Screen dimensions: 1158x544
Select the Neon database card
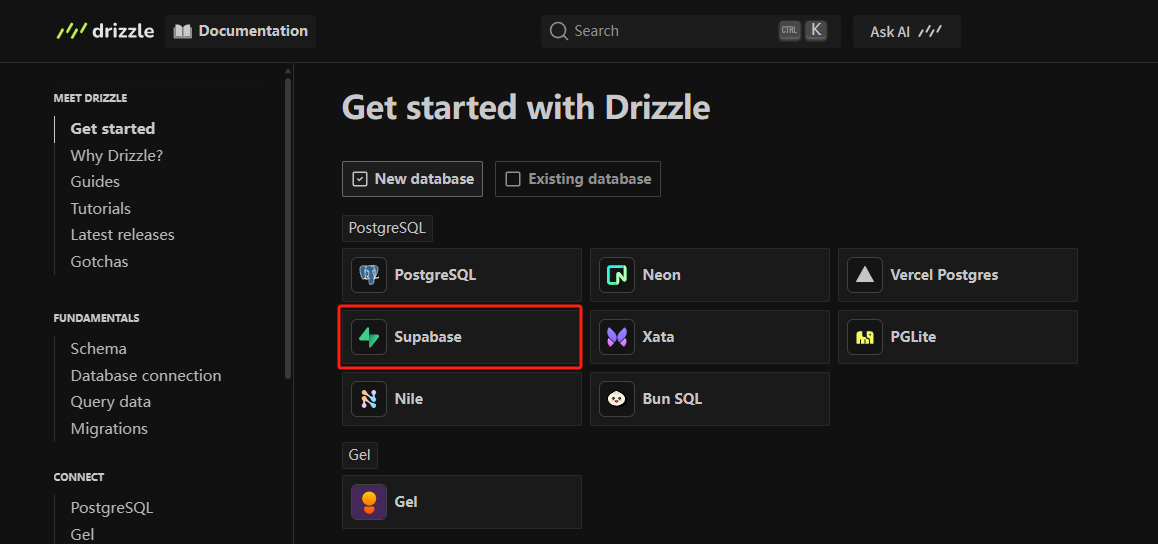(x=710, y=275)
